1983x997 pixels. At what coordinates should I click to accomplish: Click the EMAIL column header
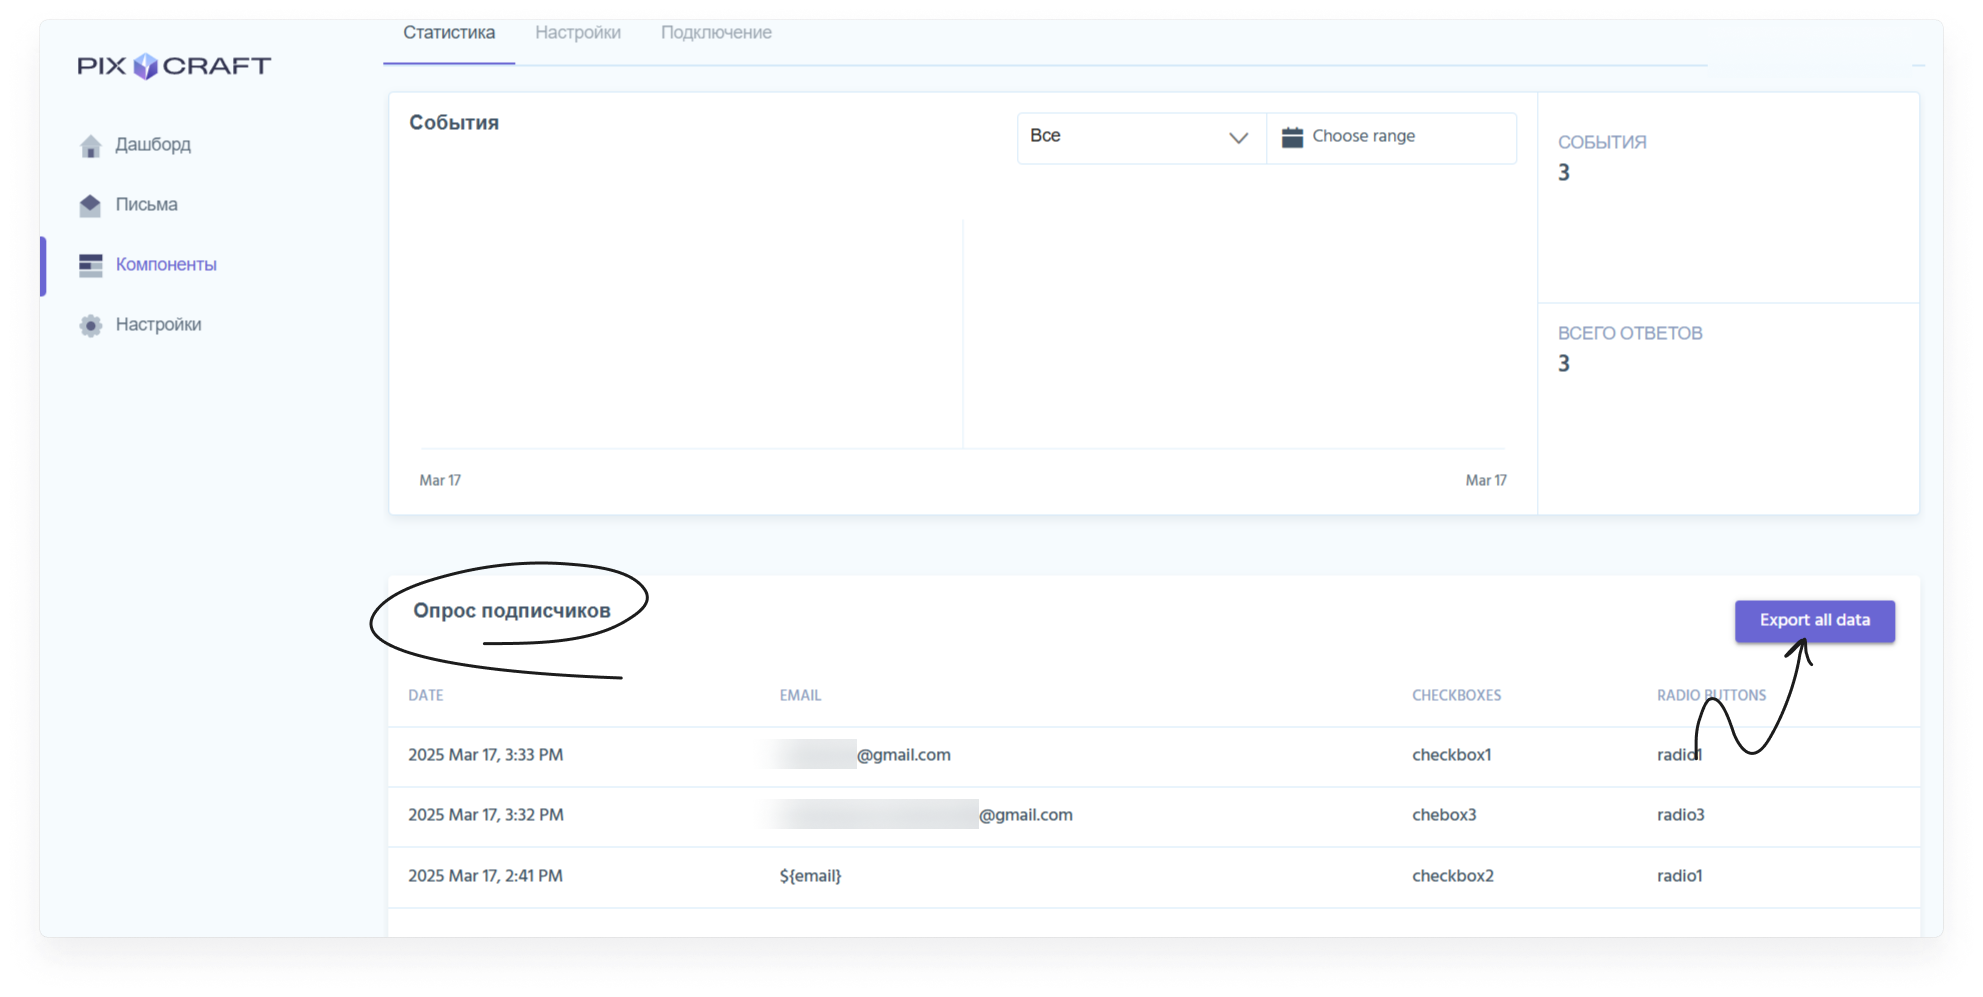[x=800, y=696]
